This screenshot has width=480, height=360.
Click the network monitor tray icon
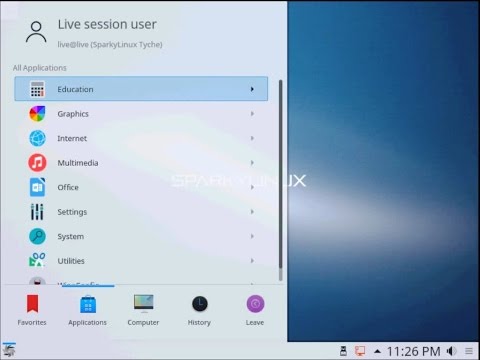[360, 351]
